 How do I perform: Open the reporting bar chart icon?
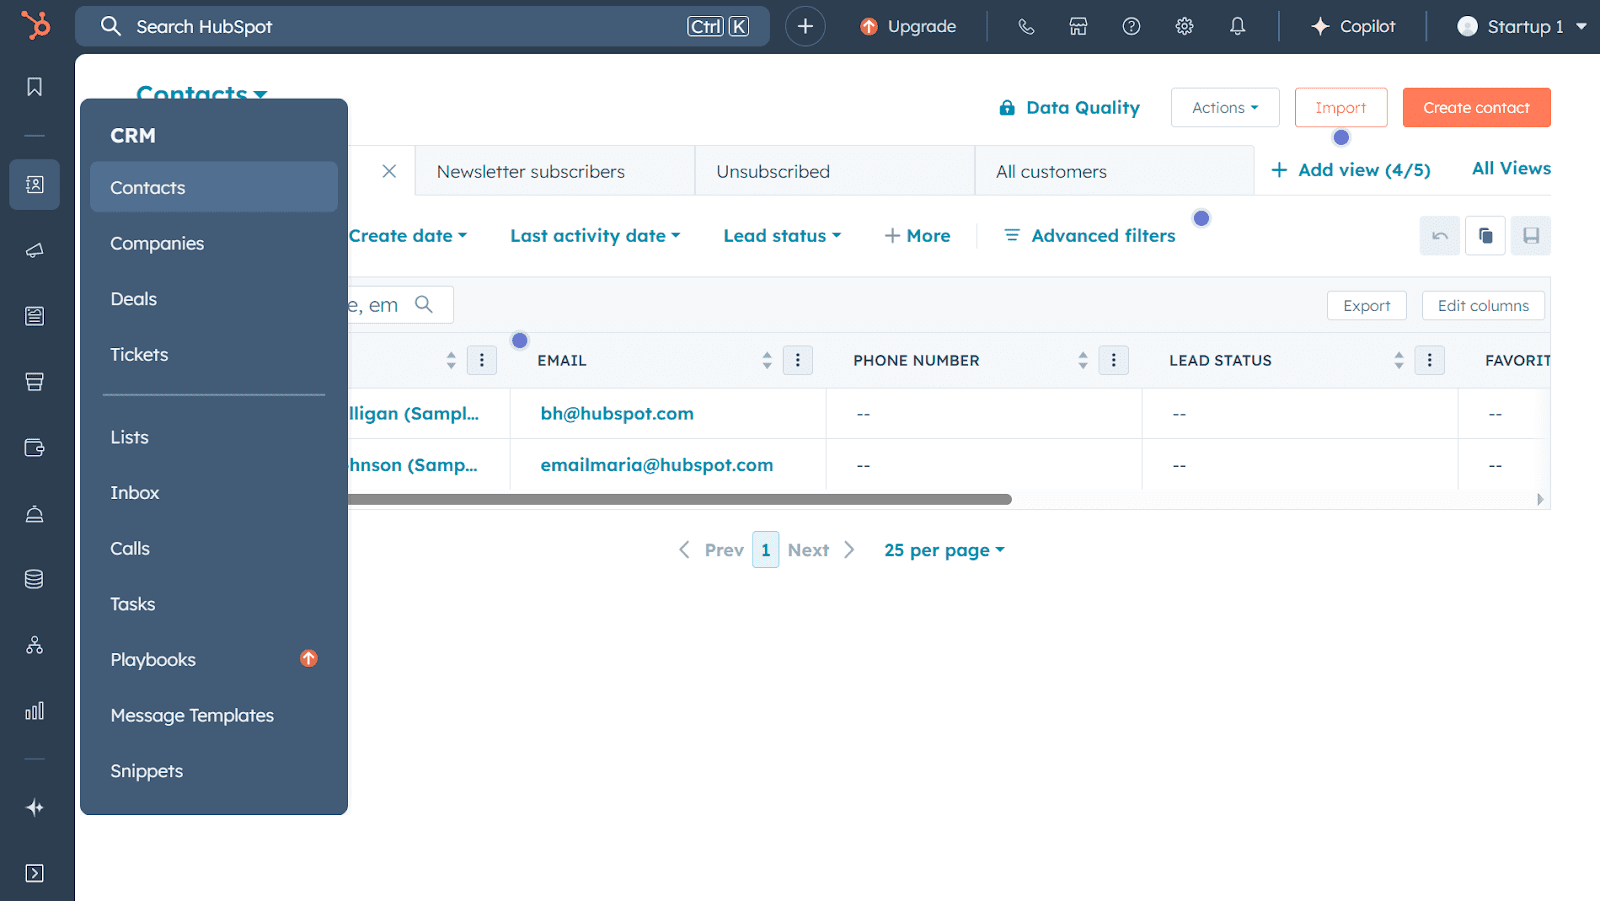pos(34,711)
